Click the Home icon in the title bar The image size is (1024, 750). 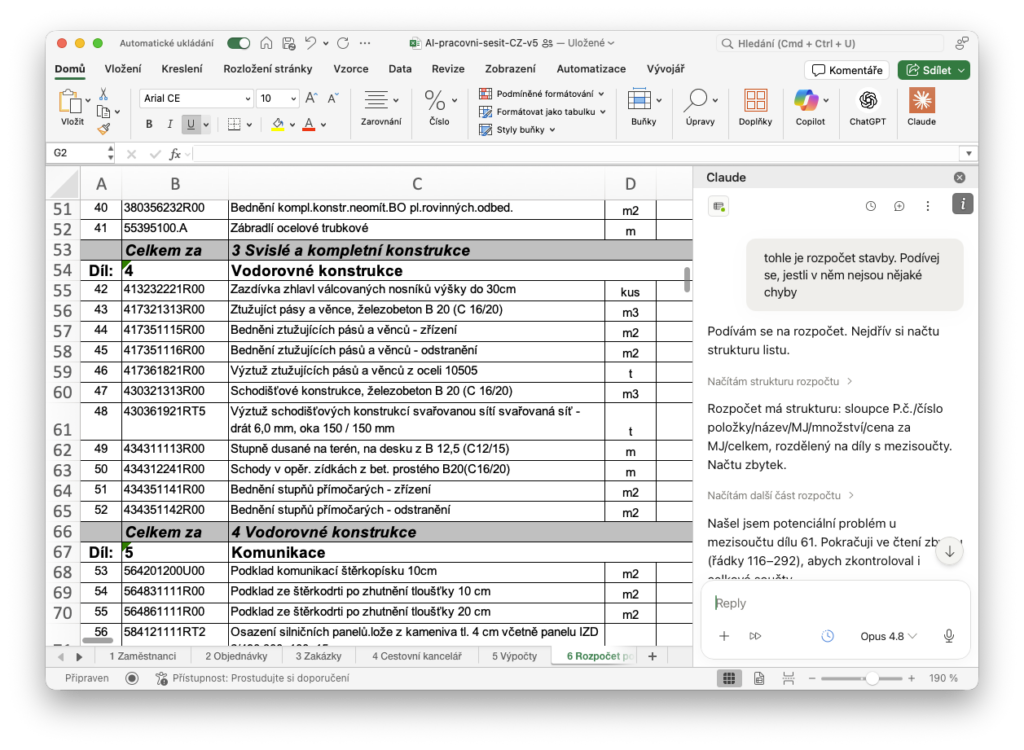(266, 43)
